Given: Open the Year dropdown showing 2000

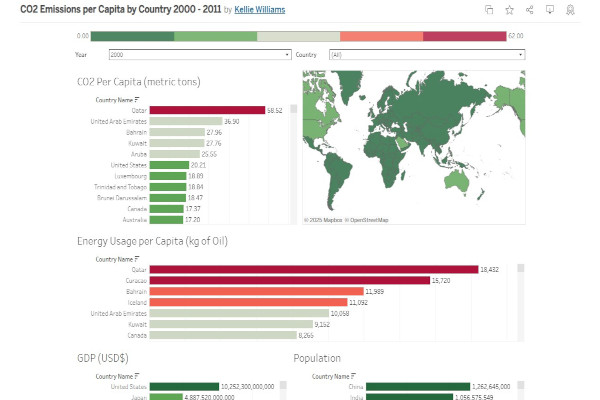Looking at the screenshot, I should 198,55.
